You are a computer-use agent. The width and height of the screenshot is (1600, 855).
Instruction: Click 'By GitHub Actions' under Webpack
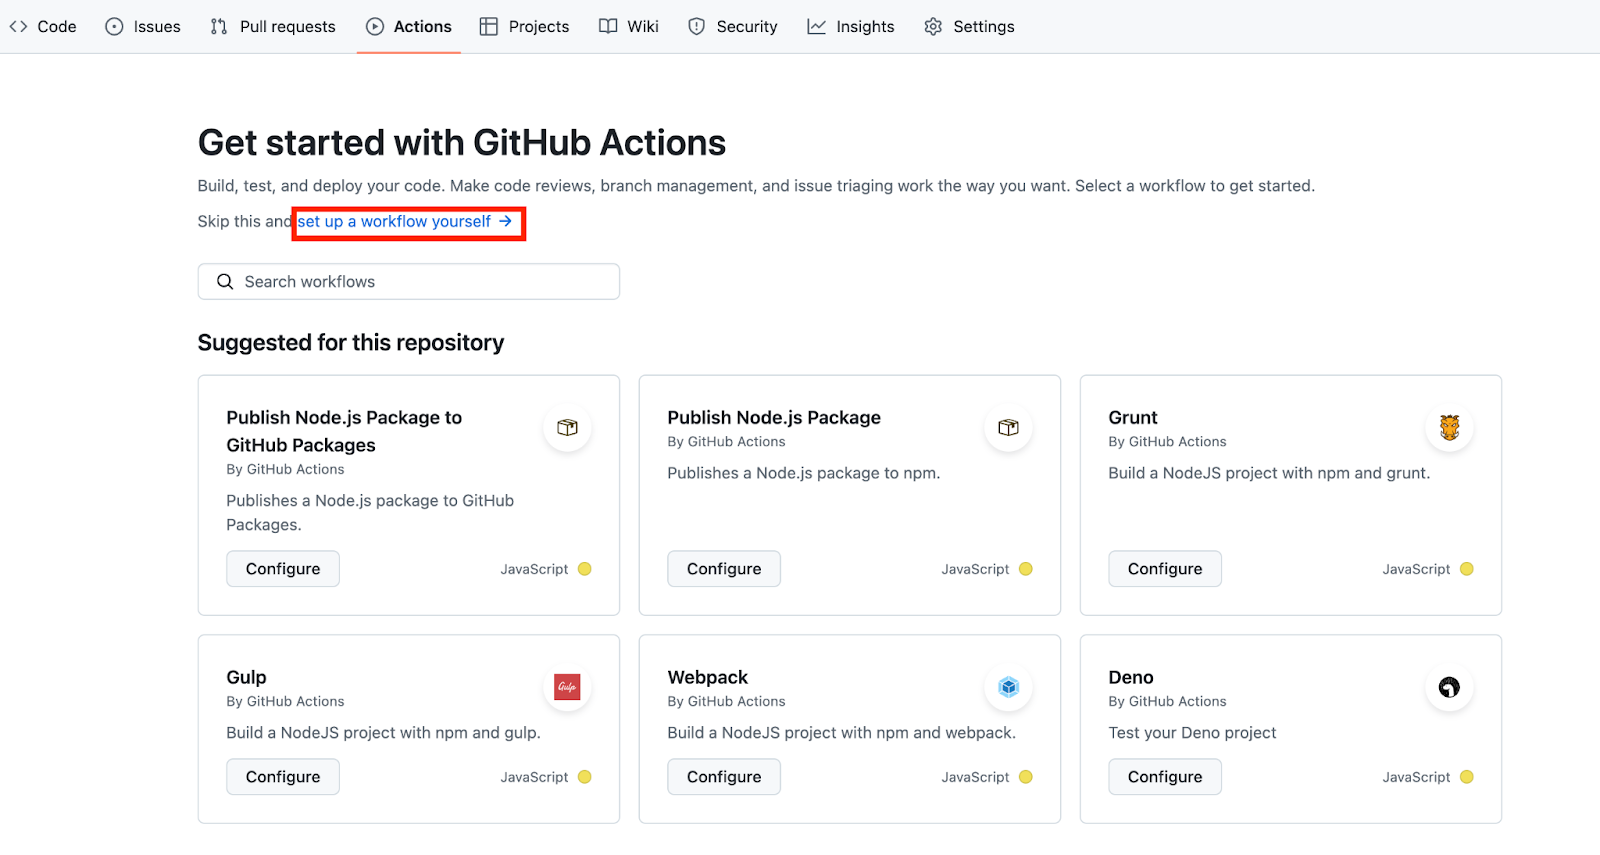coord(726,702)
